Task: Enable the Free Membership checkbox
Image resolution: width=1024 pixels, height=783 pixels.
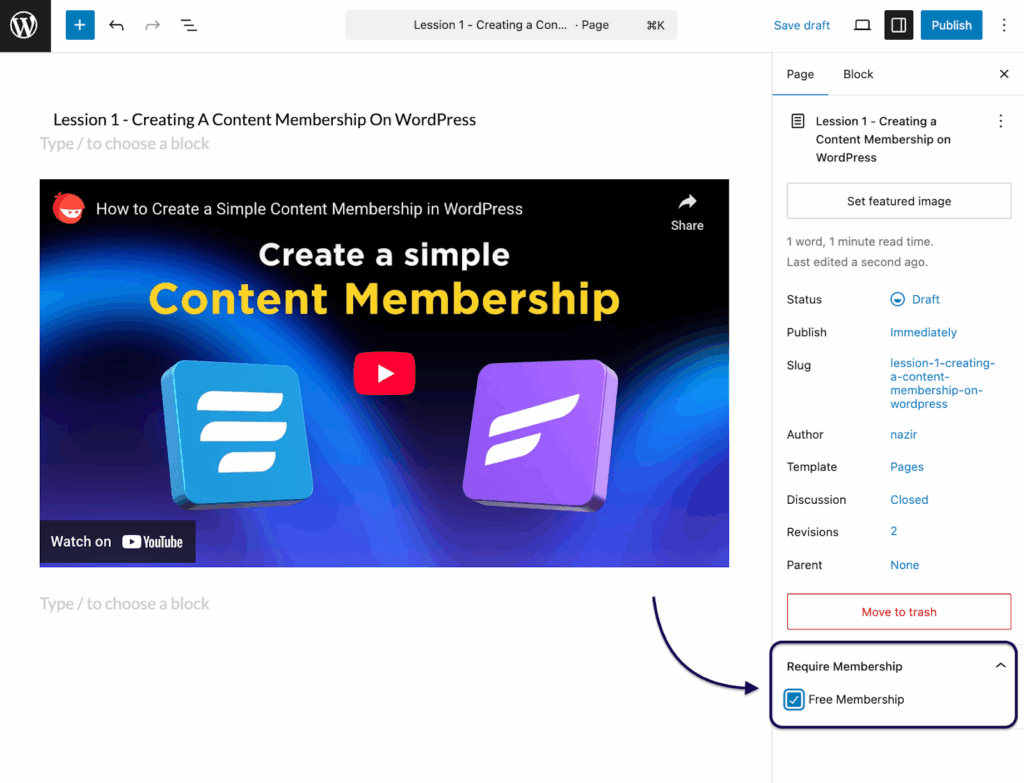Action: [793, 699]
